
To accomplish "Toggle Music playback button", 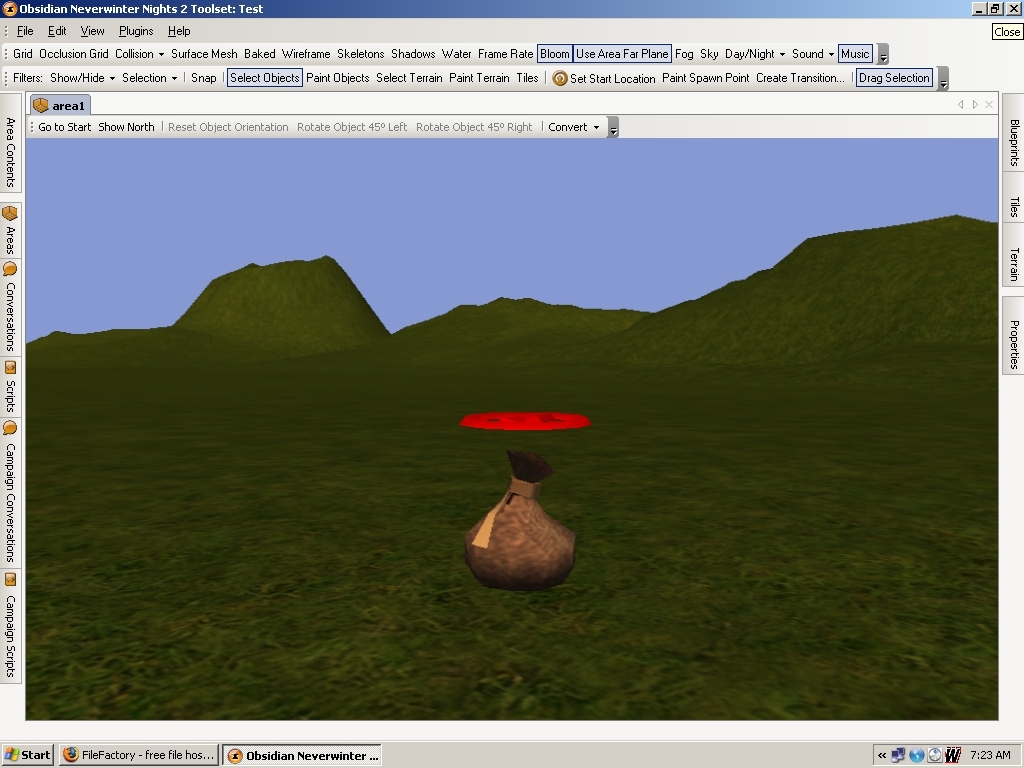I will (x=855, y=54).
